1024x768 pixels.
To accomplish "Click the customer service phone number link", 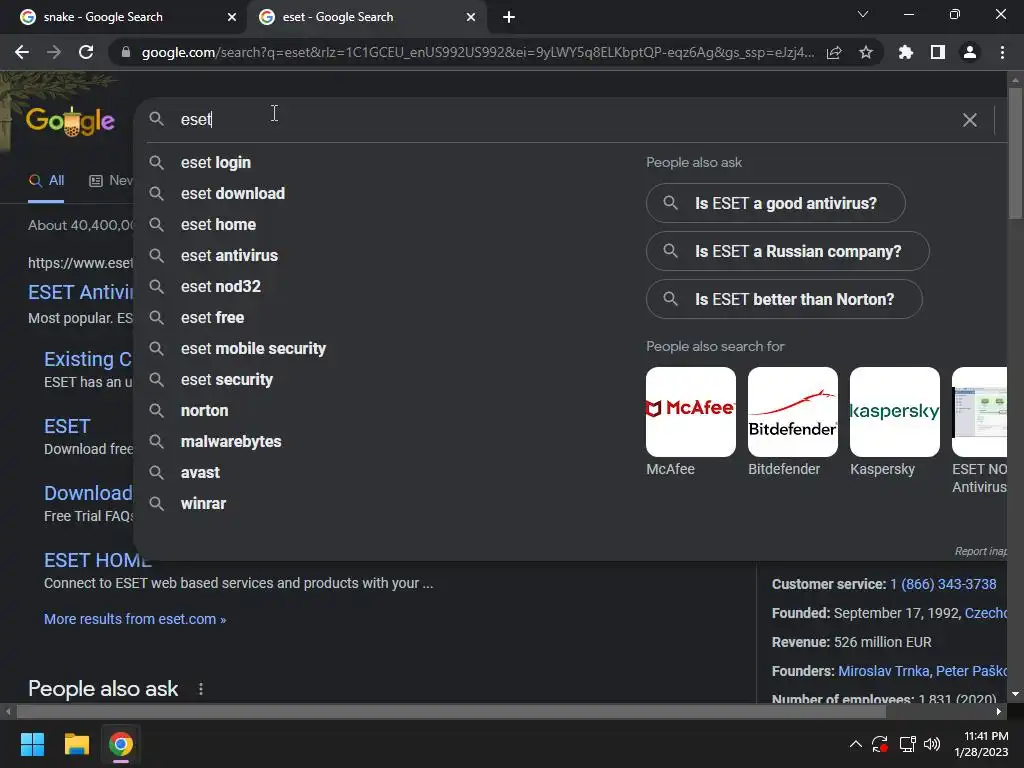I will pos(943,584).
